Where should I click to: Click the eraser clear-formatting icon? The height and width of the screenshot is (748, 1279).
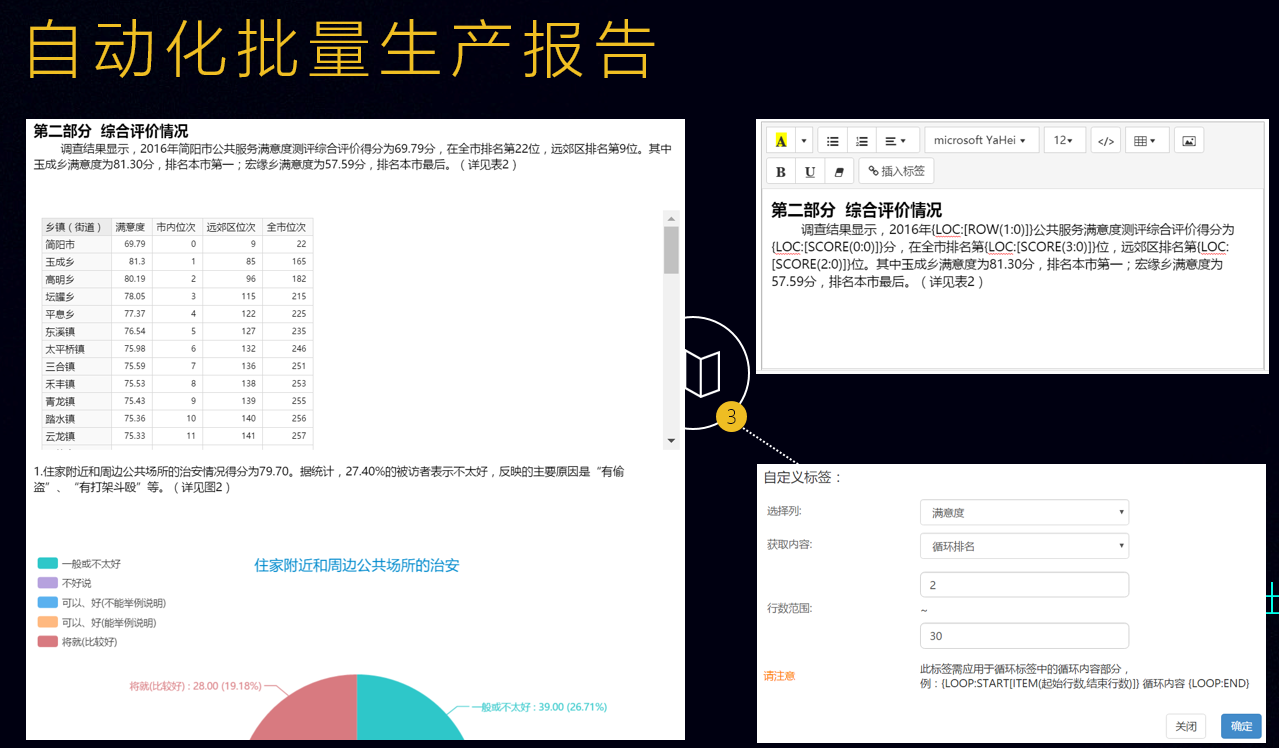[x=839, y=172]
